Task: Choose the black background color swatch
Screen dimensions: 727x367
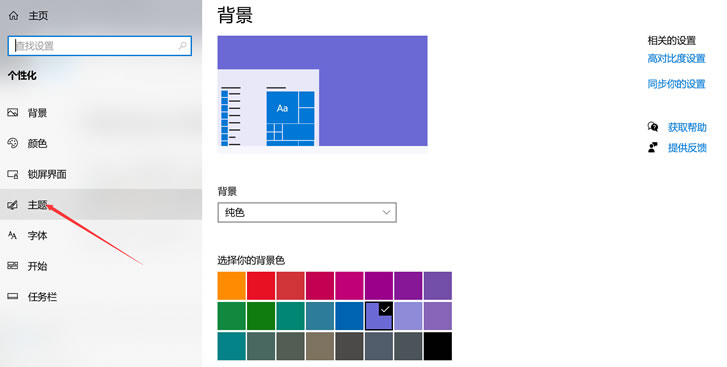Action: tap(438, 346)
